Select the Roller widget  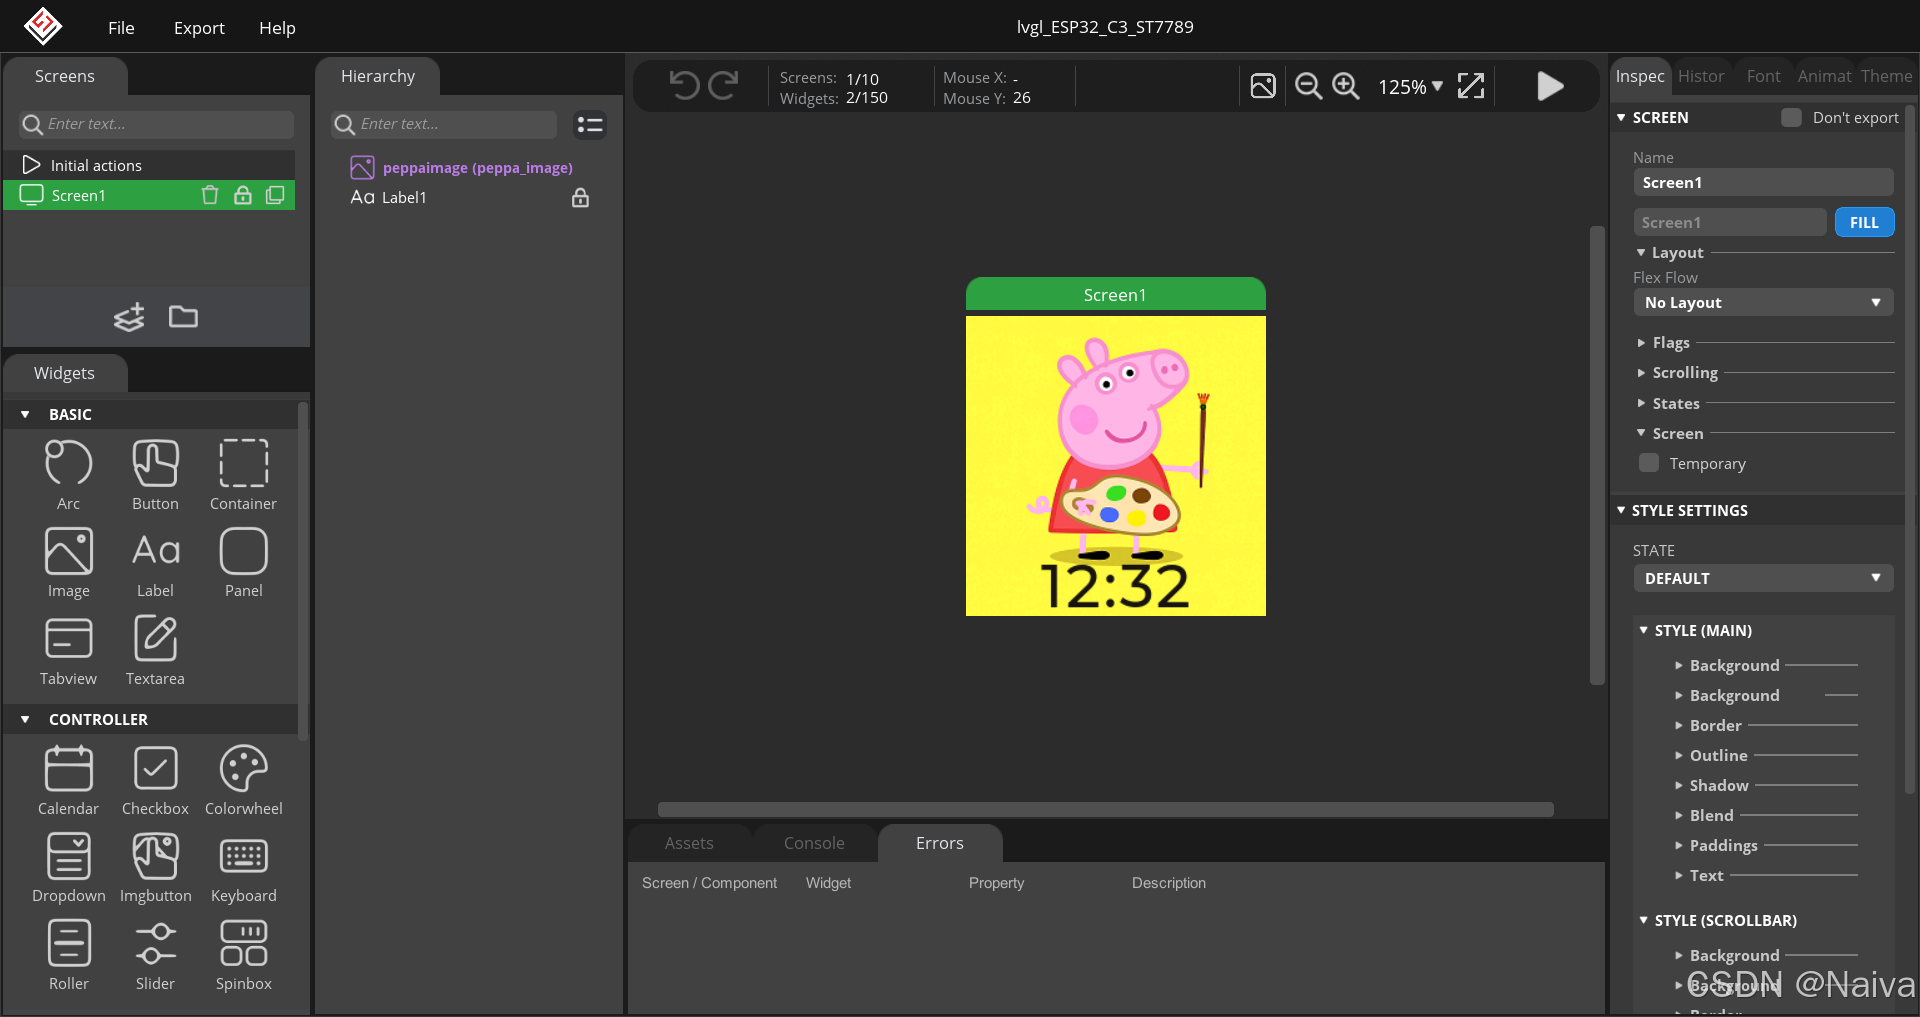[68, 955]
